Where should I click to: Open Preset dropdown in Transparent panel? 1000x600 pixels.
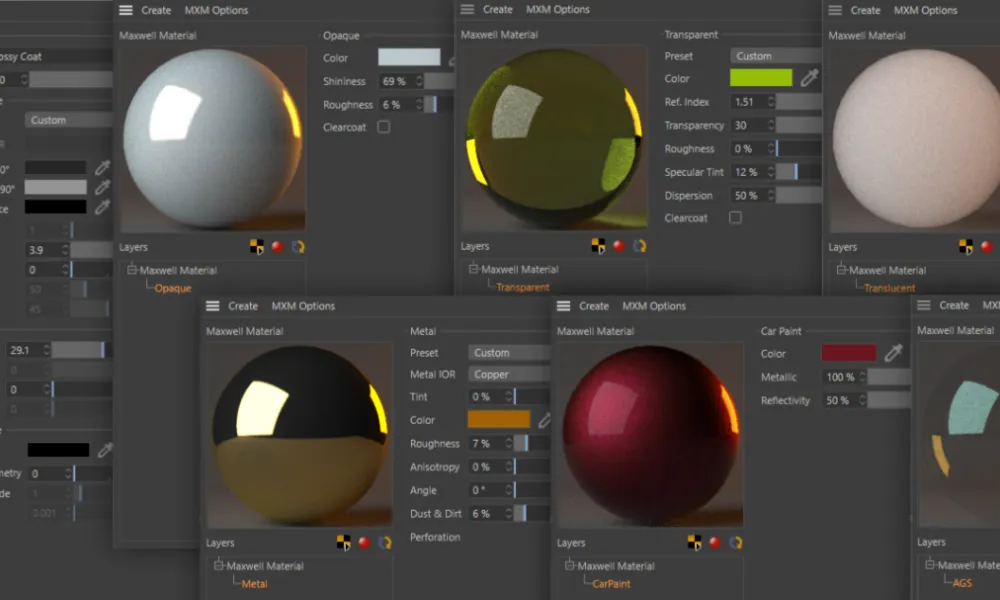click(x=775, y=56)
